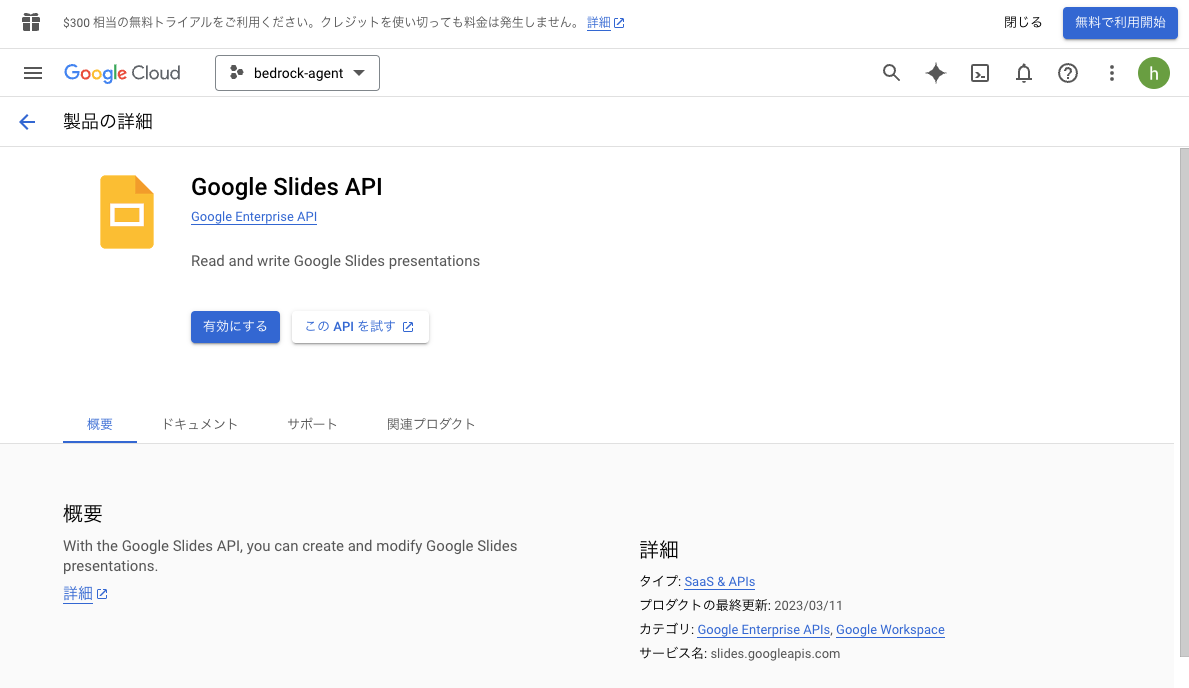Open the navigation hamburger menu
Image resolution: width=1189 pixels, height=688 pixels.
point(32,72)
